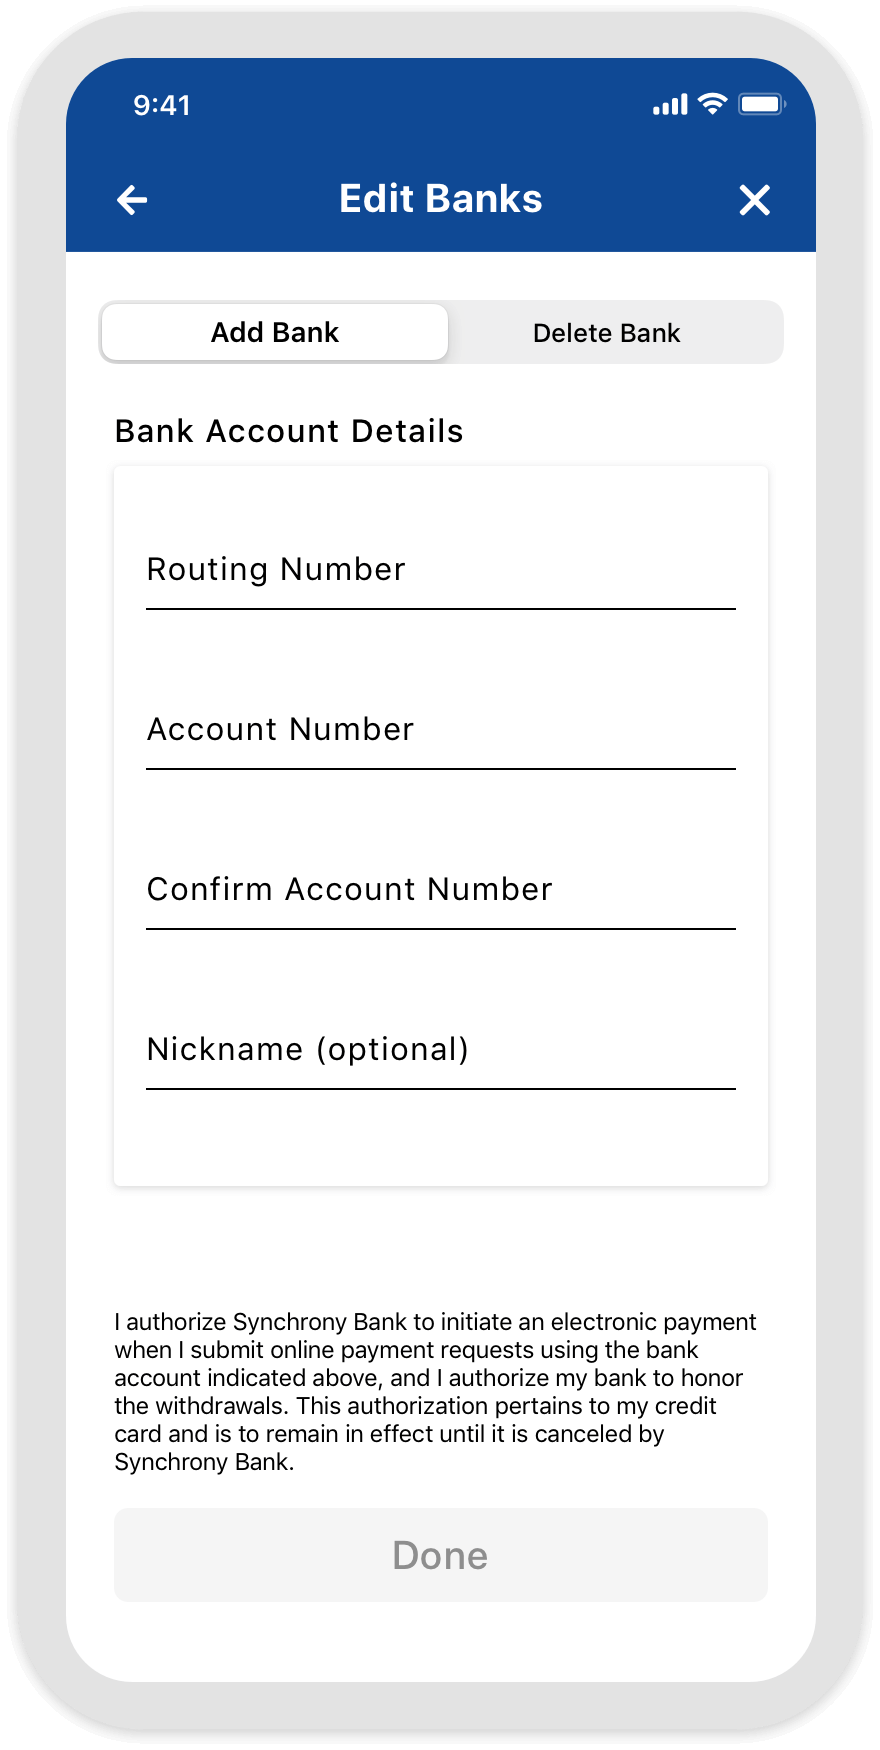Focus the Routing Number field
Image resolution: width=880 pixels, height=1750 pixels.
click(x=440, y=570)
